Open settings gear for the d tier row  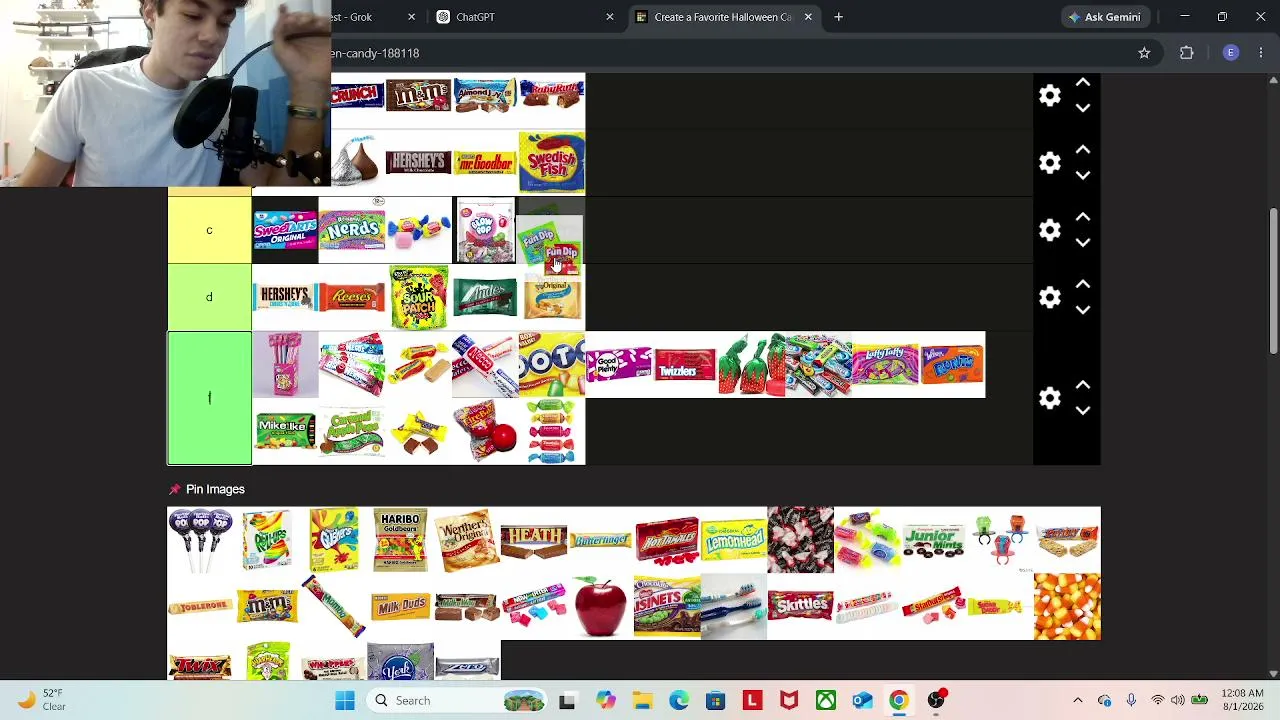[1049, 297]
